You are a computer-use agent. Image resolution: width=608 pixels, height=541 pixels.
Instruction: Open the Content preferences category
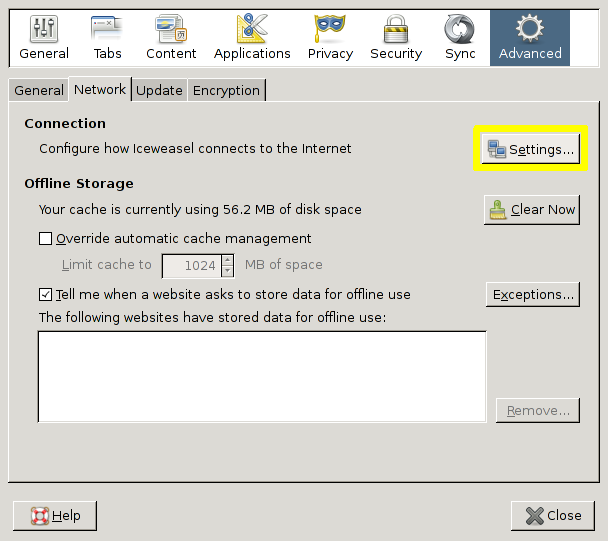[x=171, y=38]
